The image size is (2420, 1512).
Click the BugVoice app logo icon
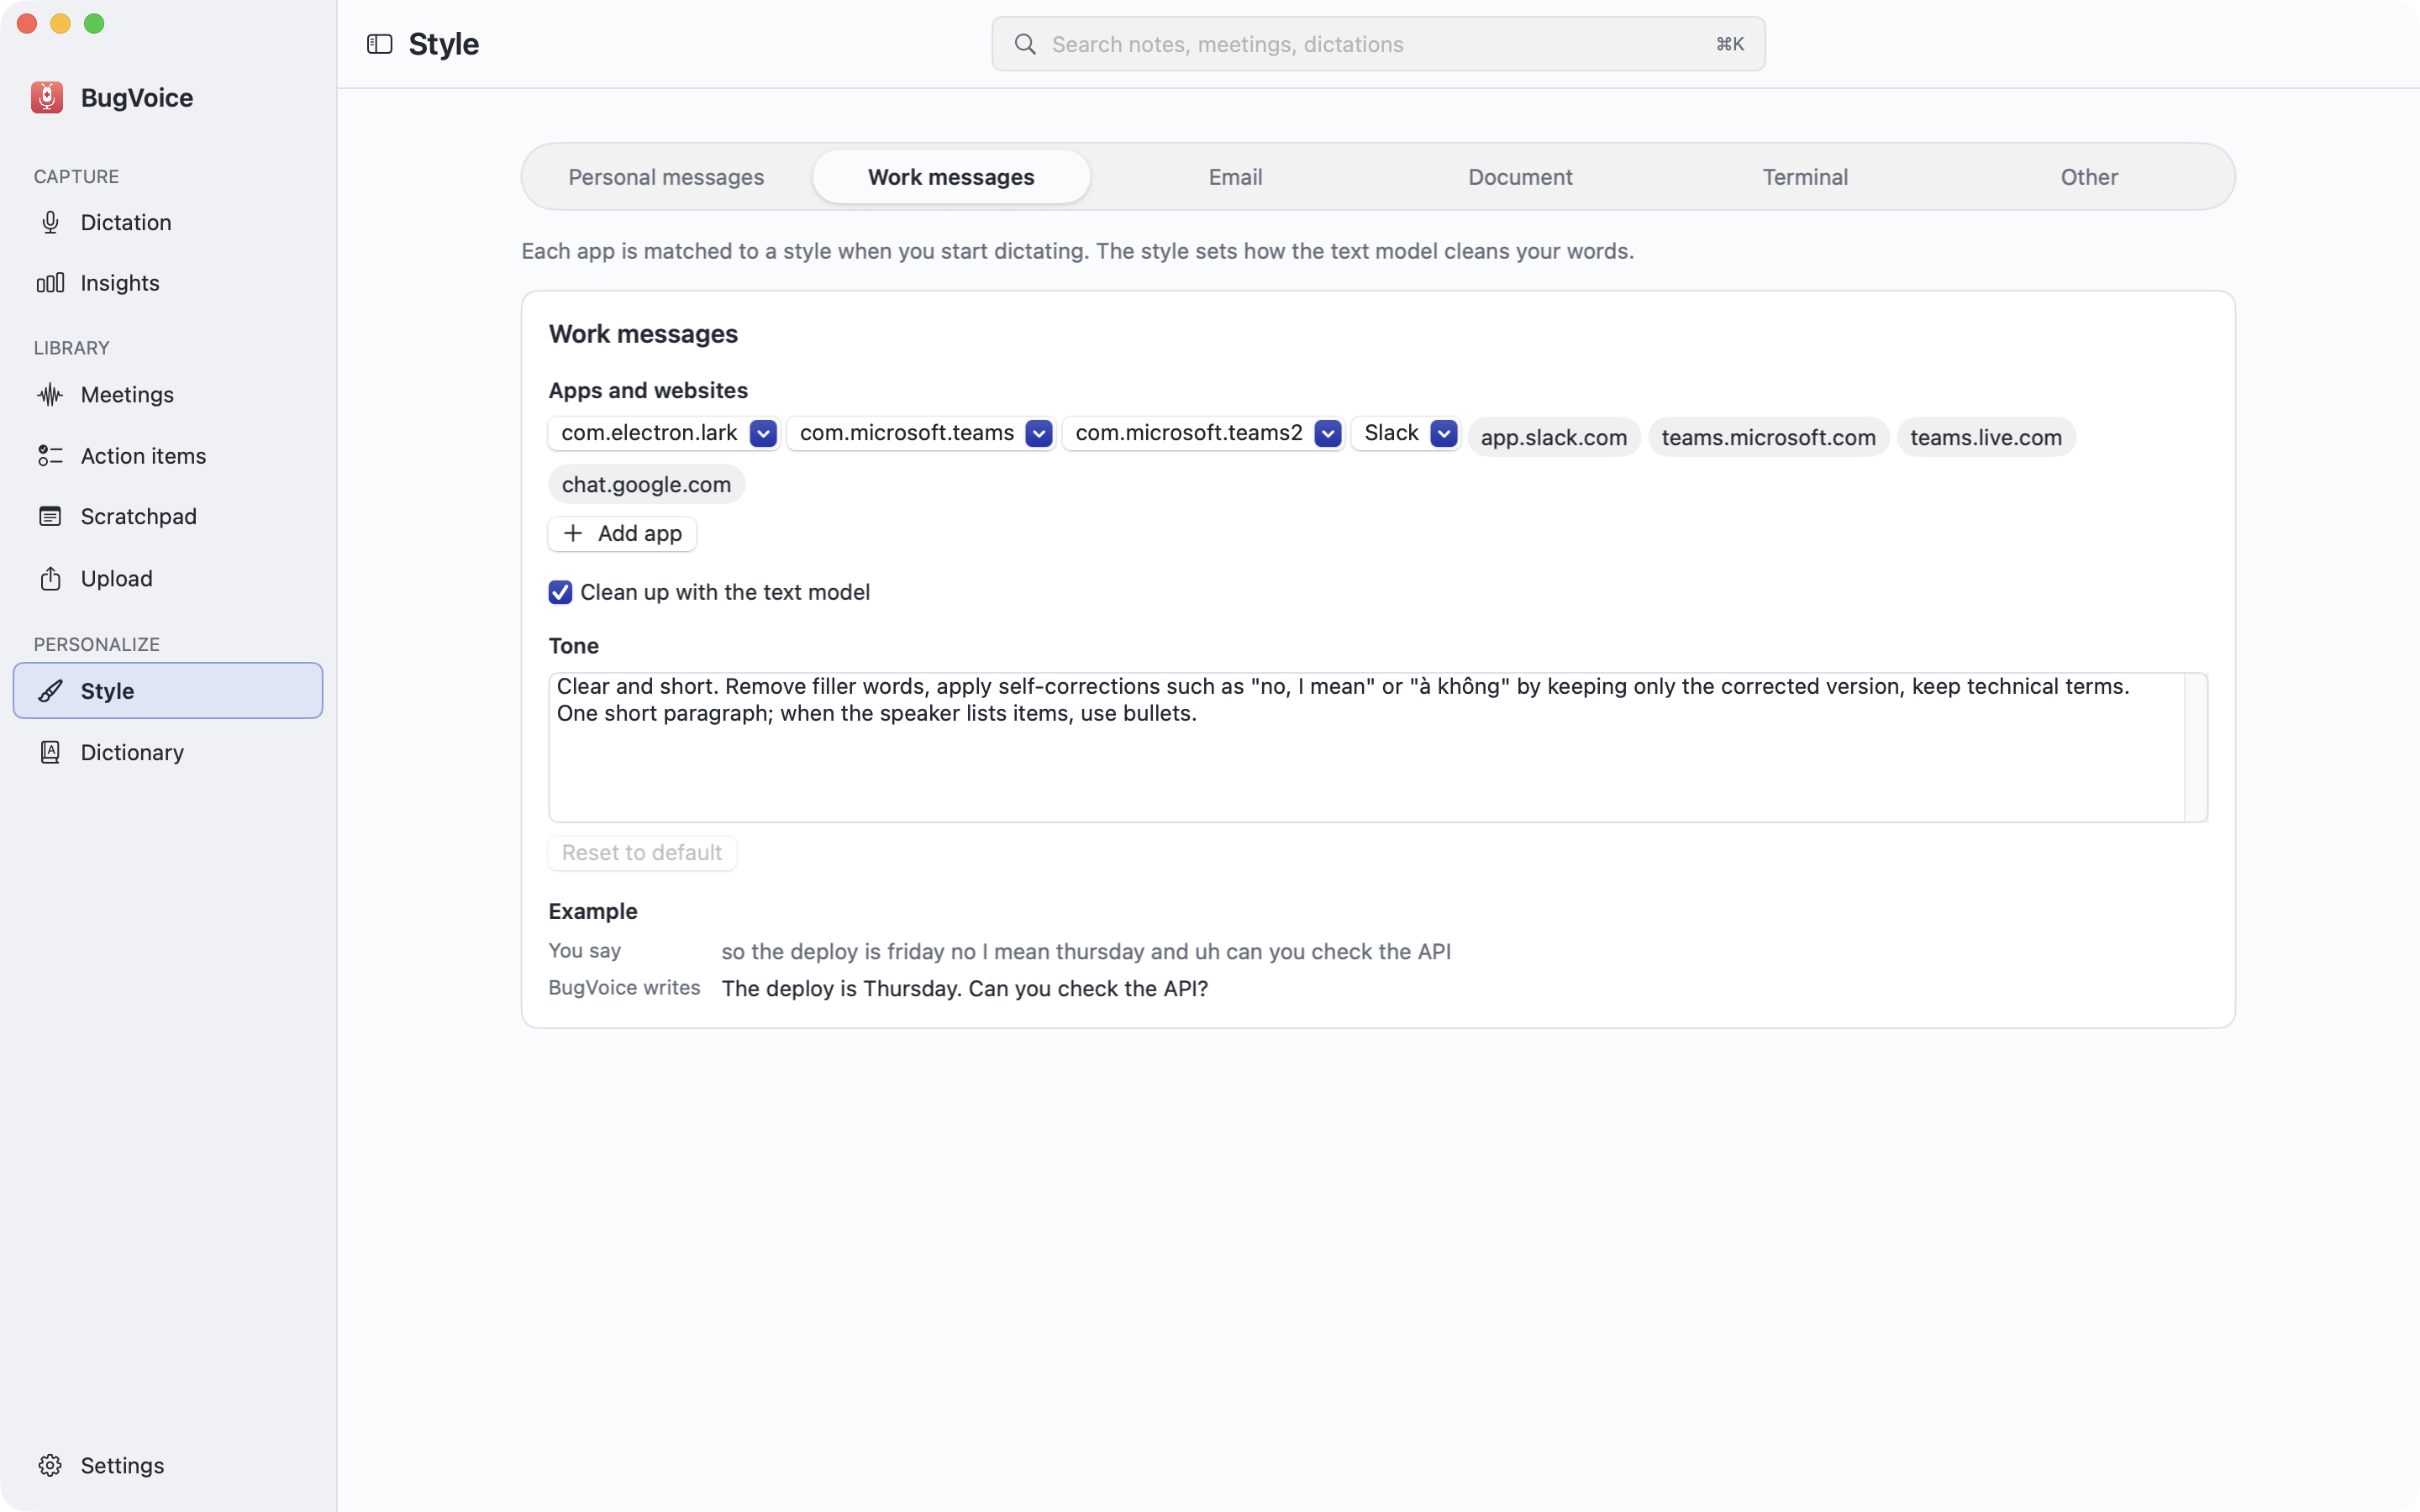(47, 97)
